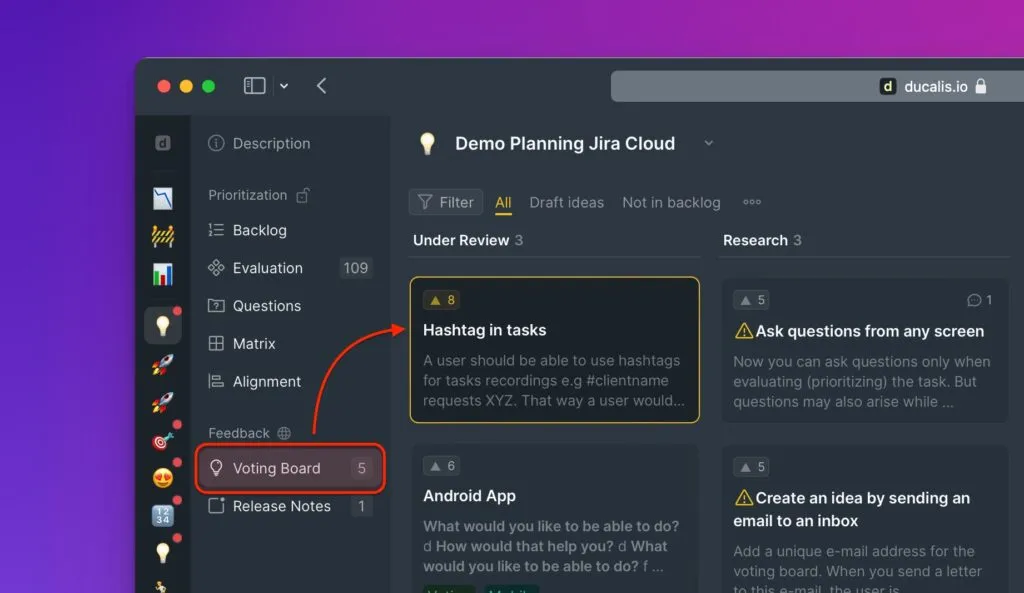Switch to the Draft ideas tab
The image size is (1024, 593).
[566, 202]
